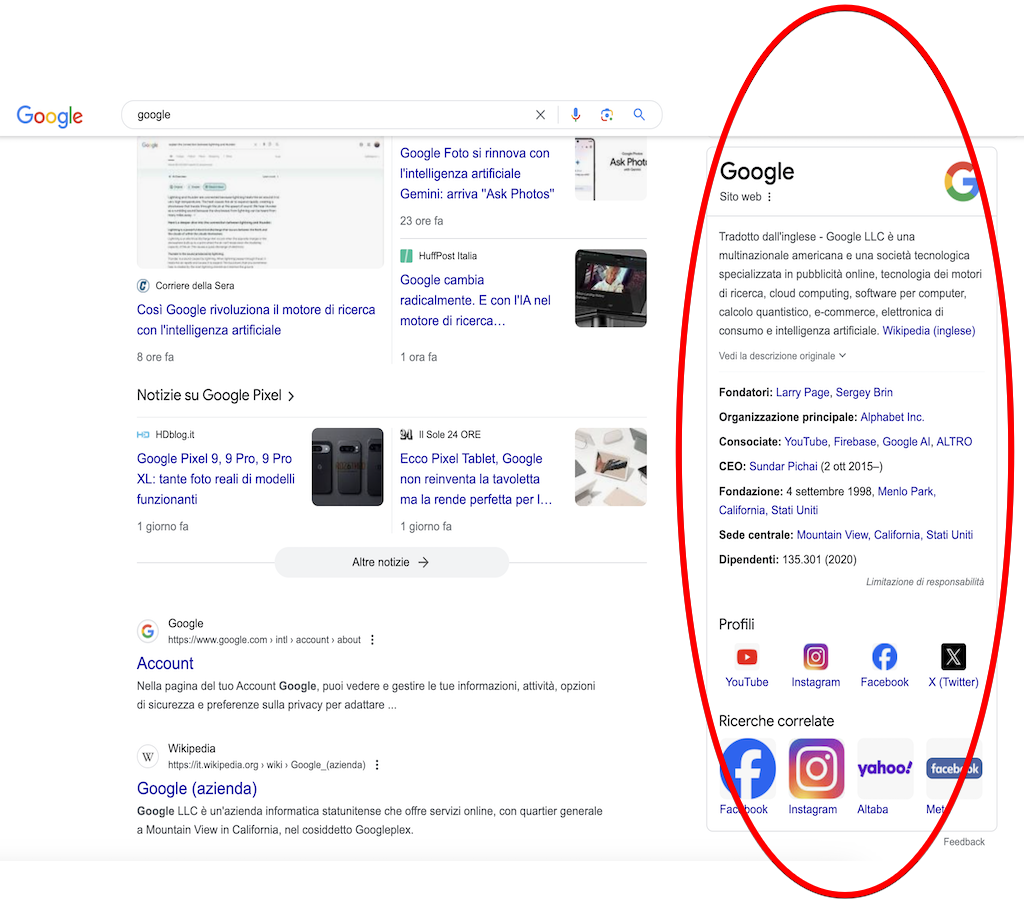Open 'Google cambia radicalmente' HuffPost article

point(475,300)
